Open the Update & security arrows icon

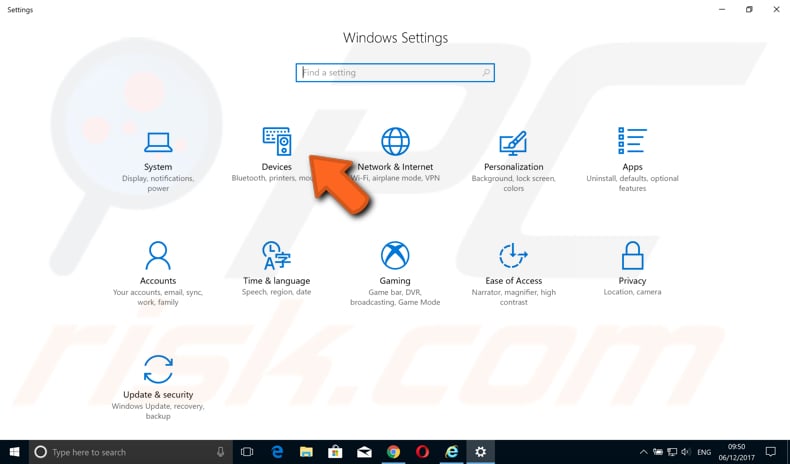click(x=158, y=369)
